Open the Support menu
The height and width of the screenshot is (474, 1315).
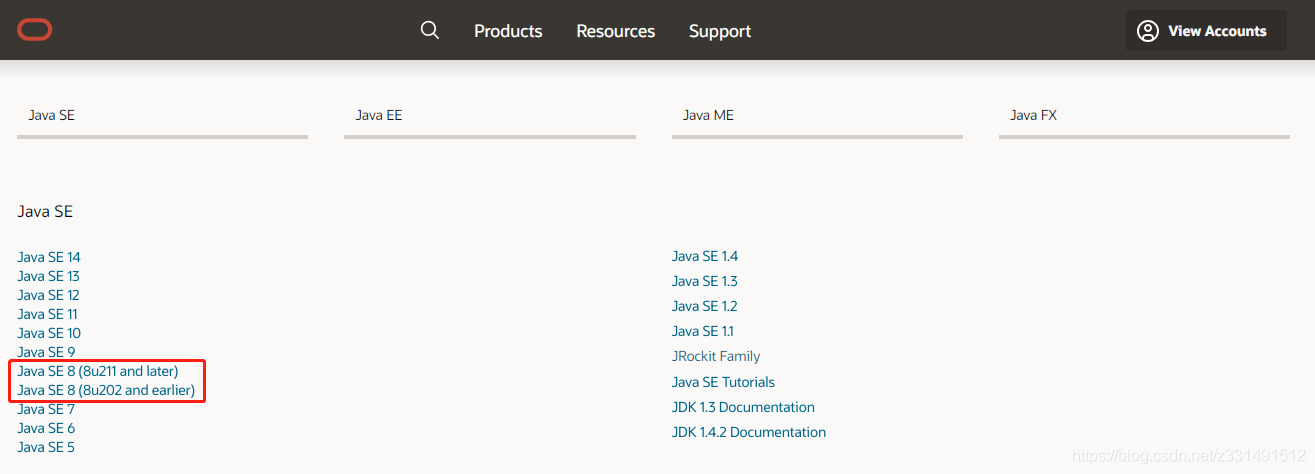[x=720, y=31]
